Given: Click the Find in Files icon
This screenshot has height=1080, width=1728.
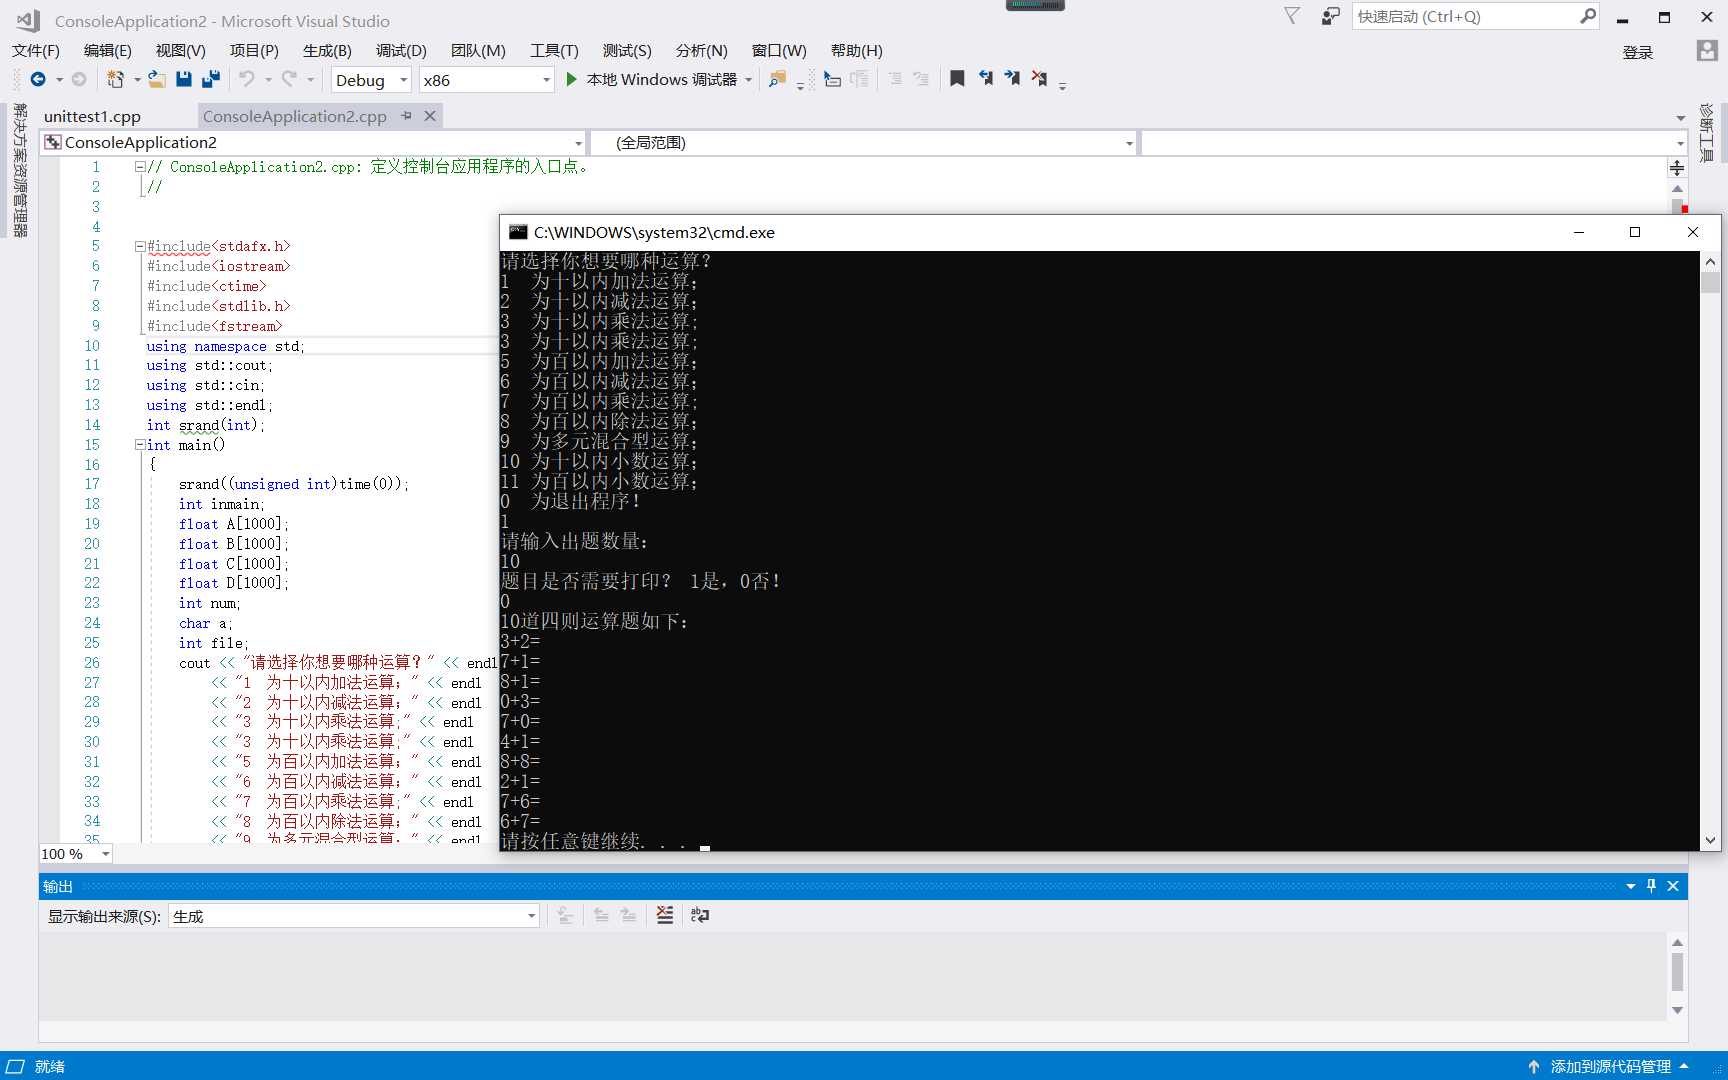Looking at the screenshot, I should pos(777,79).
